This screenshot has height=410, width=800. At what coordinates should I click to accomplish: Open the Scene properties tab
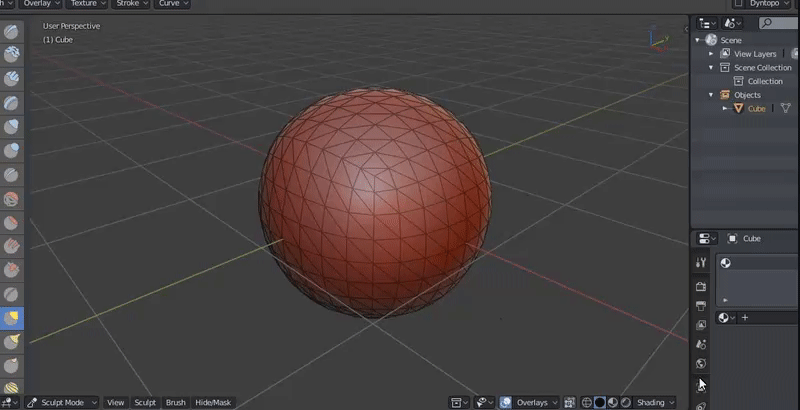click(701, 345)
